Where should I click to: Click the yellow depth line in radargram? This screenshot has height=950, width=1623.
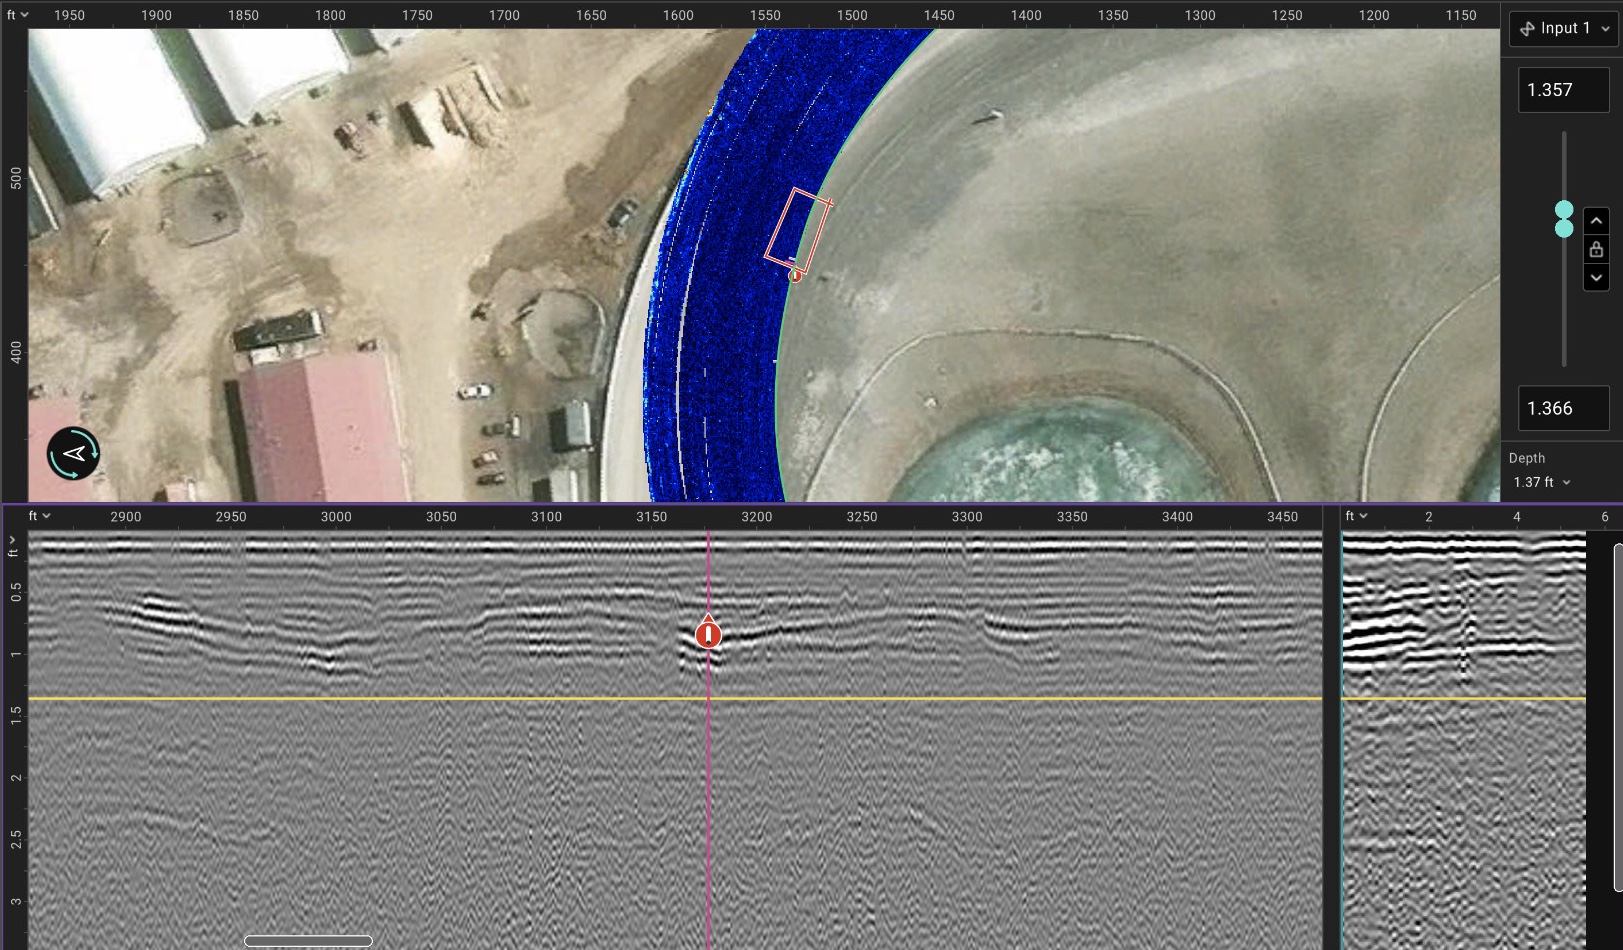(x=400, y=699)
